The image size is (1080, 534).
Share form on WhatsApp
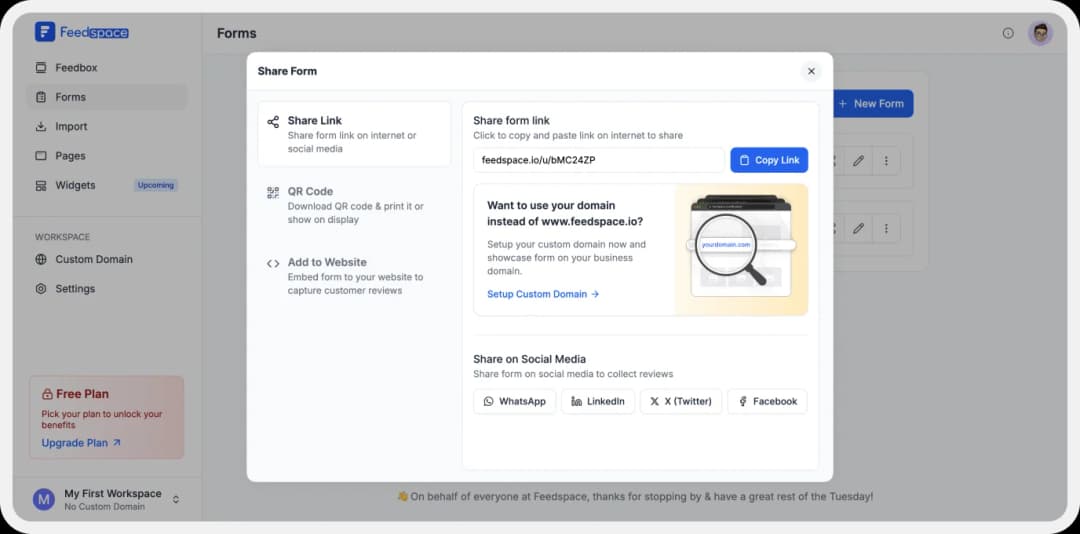(x=515, y=401)
